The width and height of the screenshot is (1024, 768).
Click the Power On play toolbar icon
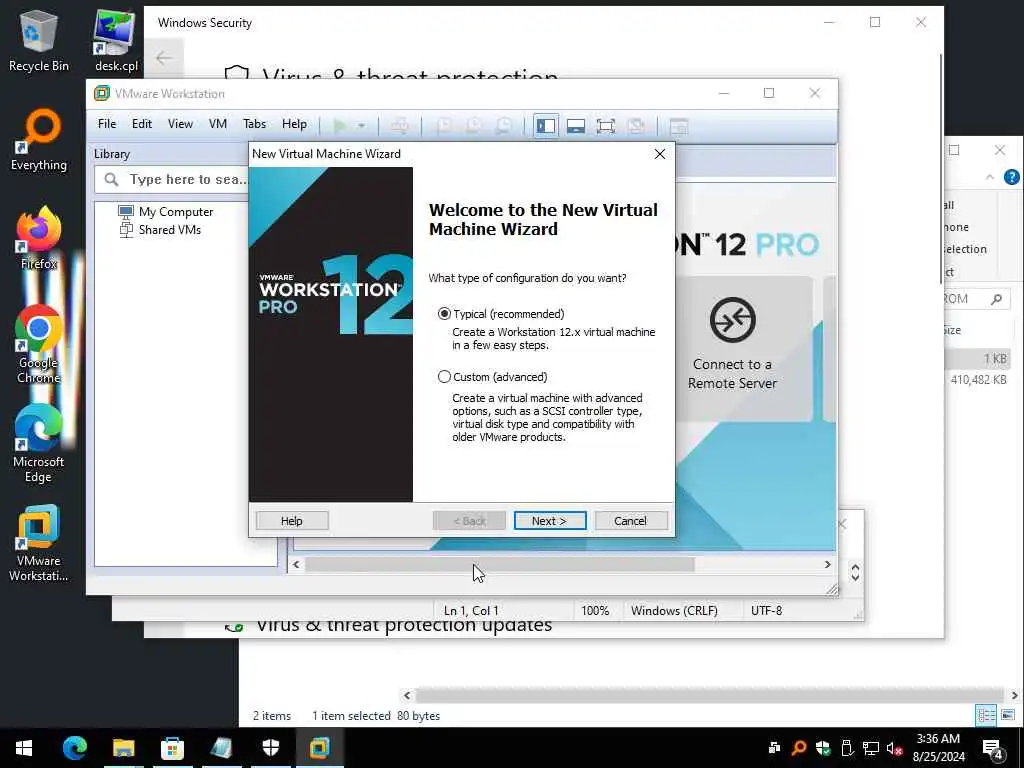[x=340, y=125]
